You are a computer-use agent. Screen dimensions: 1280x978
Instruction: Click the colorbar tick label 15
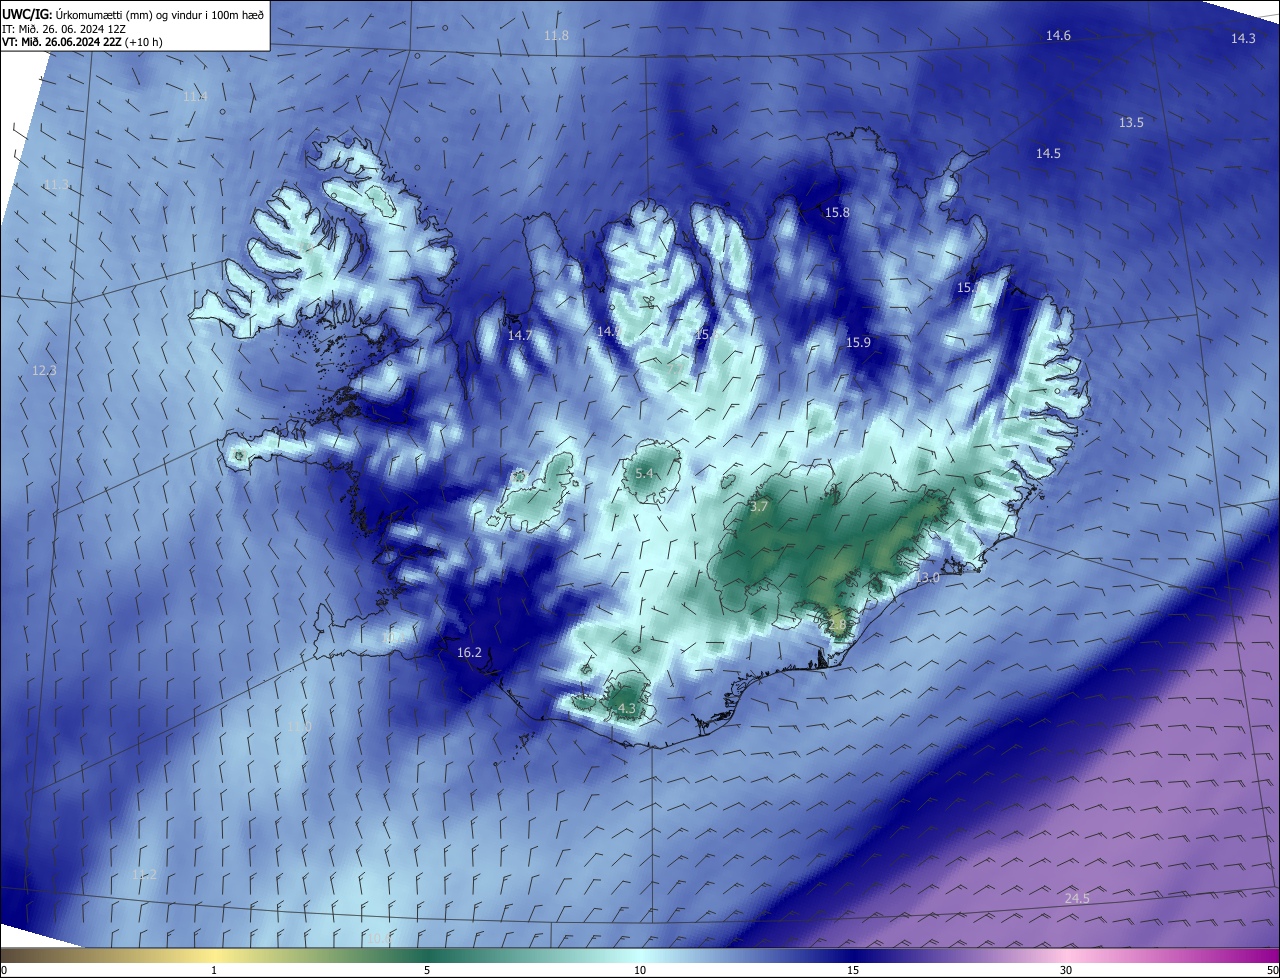point(853,971)
